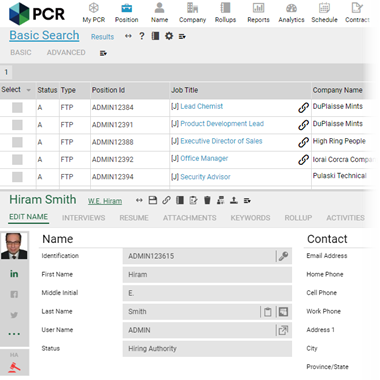This screenshot has height=380, width=380.
Task: Open the search toolbar list menu icon
Action: pos(182,36)
